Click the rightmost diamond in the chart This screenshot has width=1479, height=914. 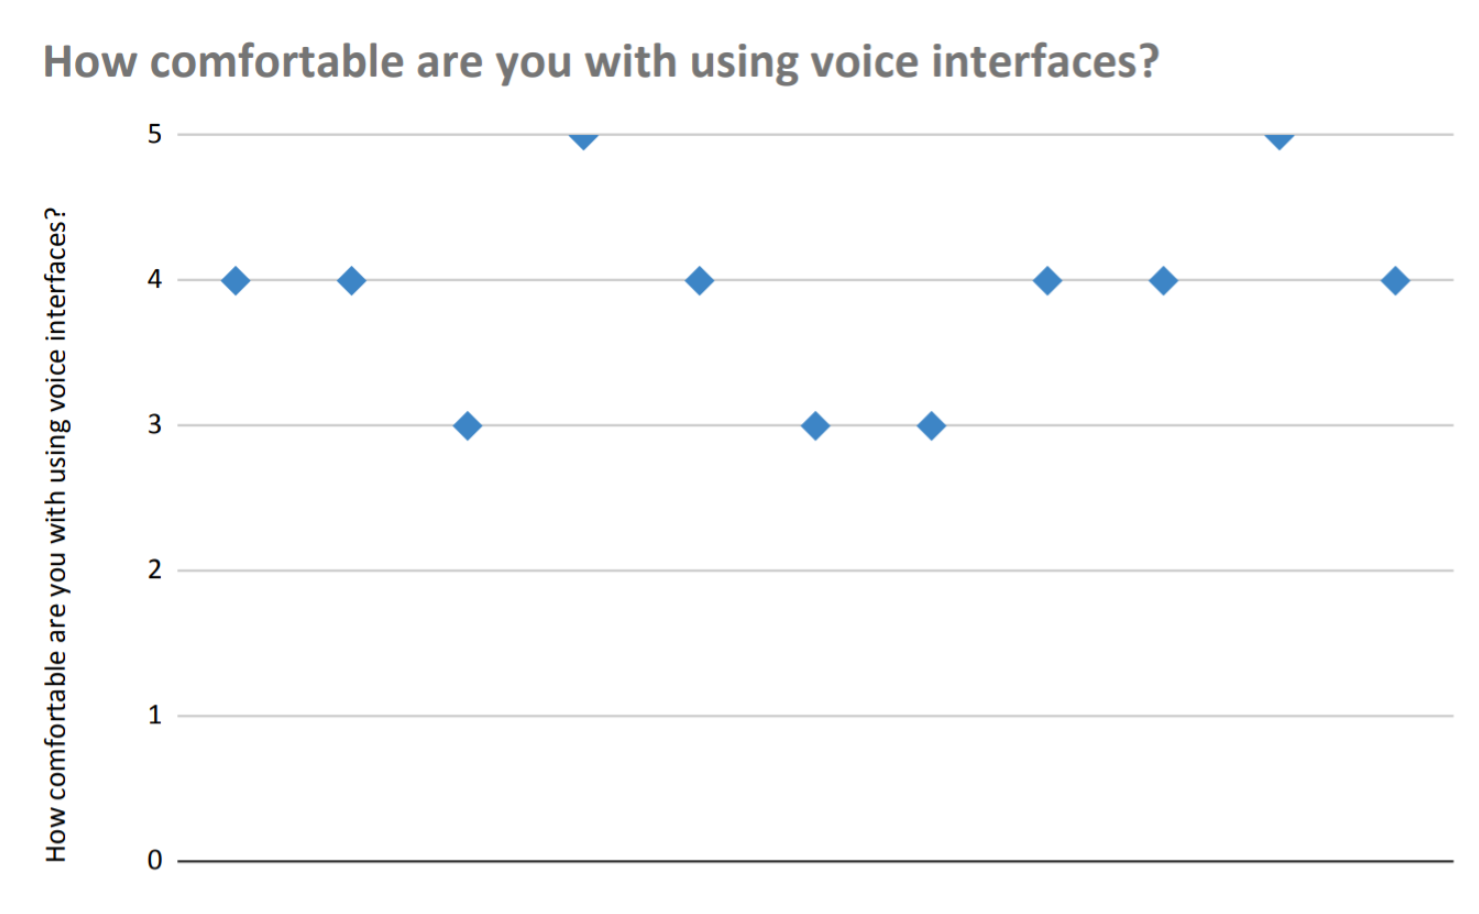[x=1395, y=281]
